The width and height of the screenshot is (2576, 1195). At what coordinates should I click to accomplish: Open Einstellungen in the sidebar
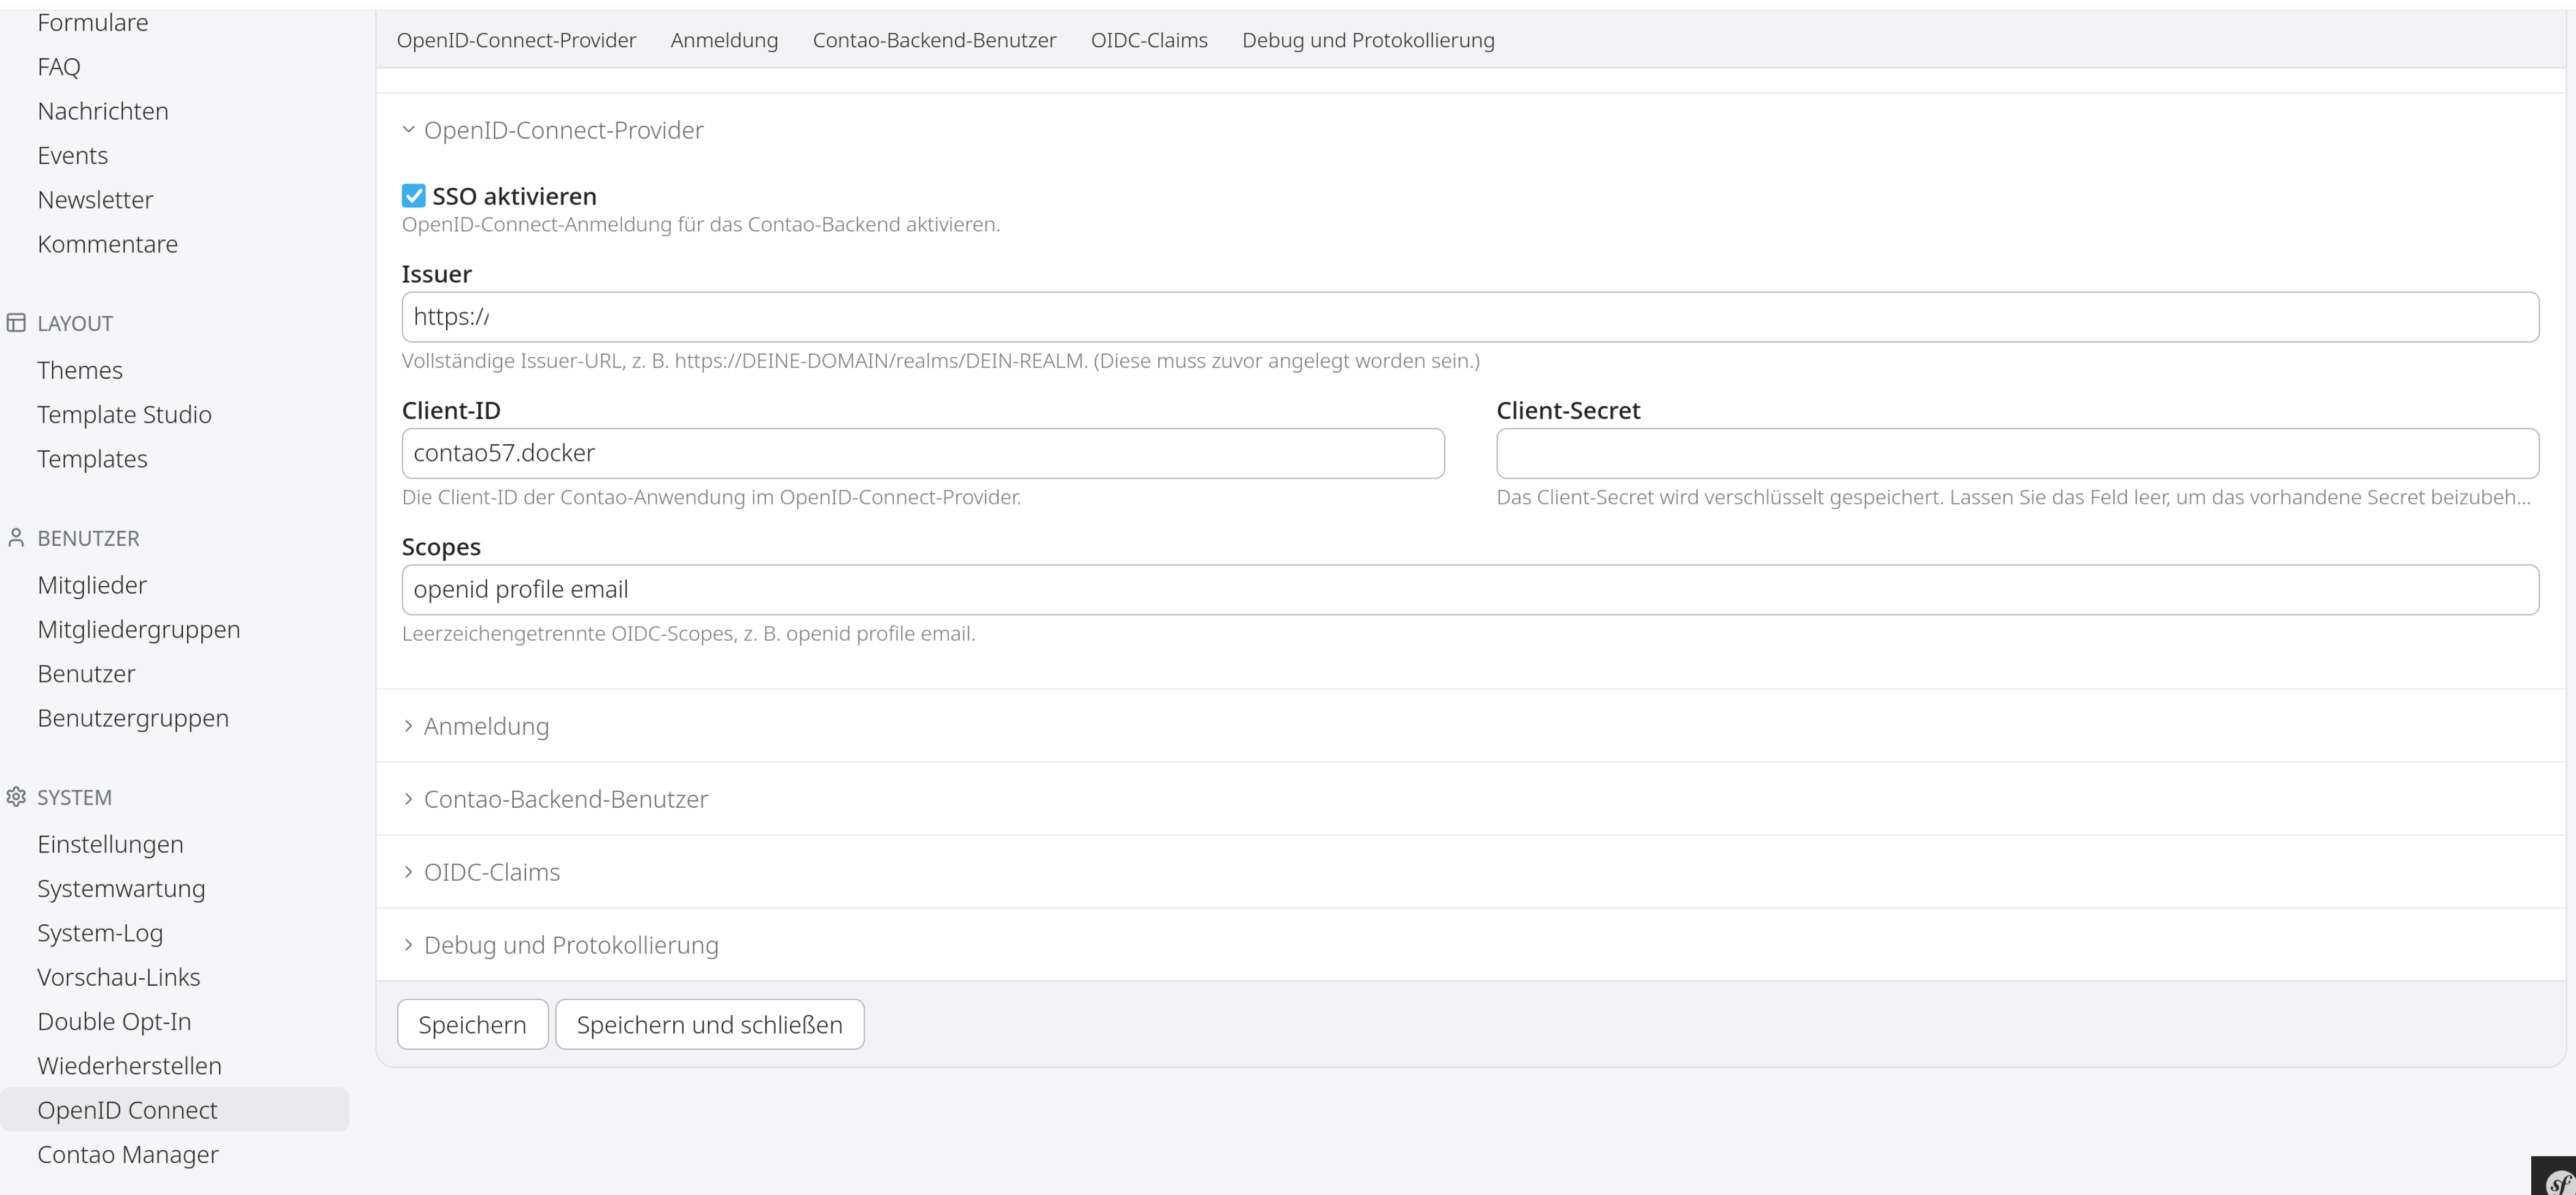pos(110,844)
